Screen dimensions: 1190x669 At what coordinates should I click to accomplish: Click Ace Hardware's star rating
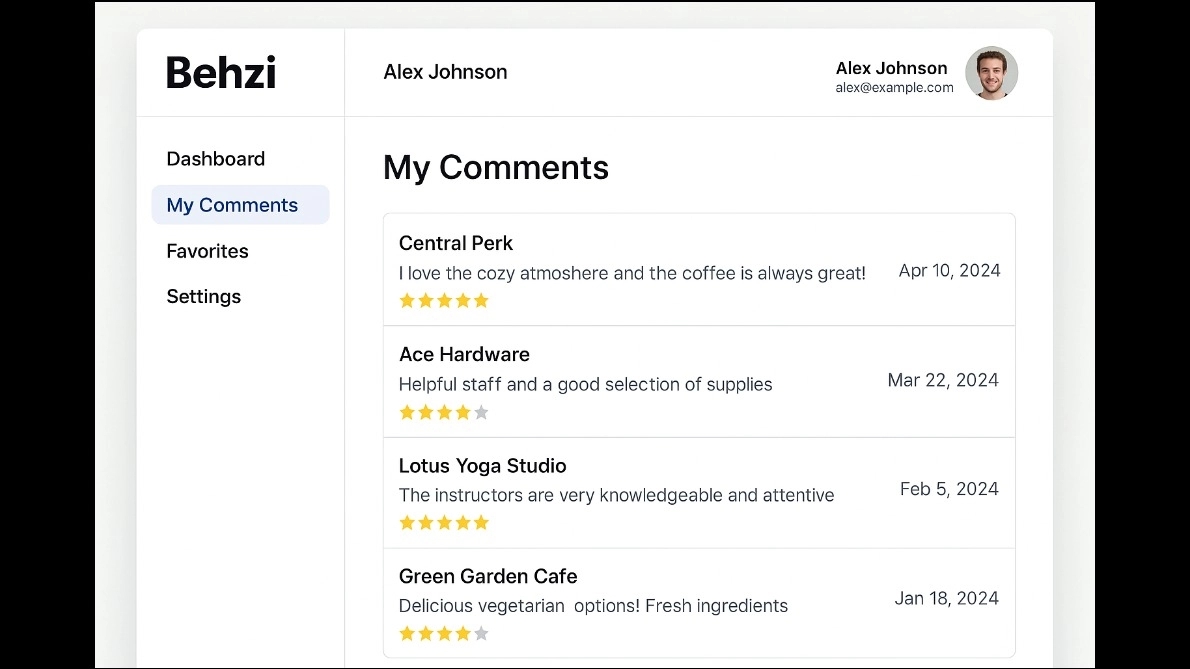(444, 413)
